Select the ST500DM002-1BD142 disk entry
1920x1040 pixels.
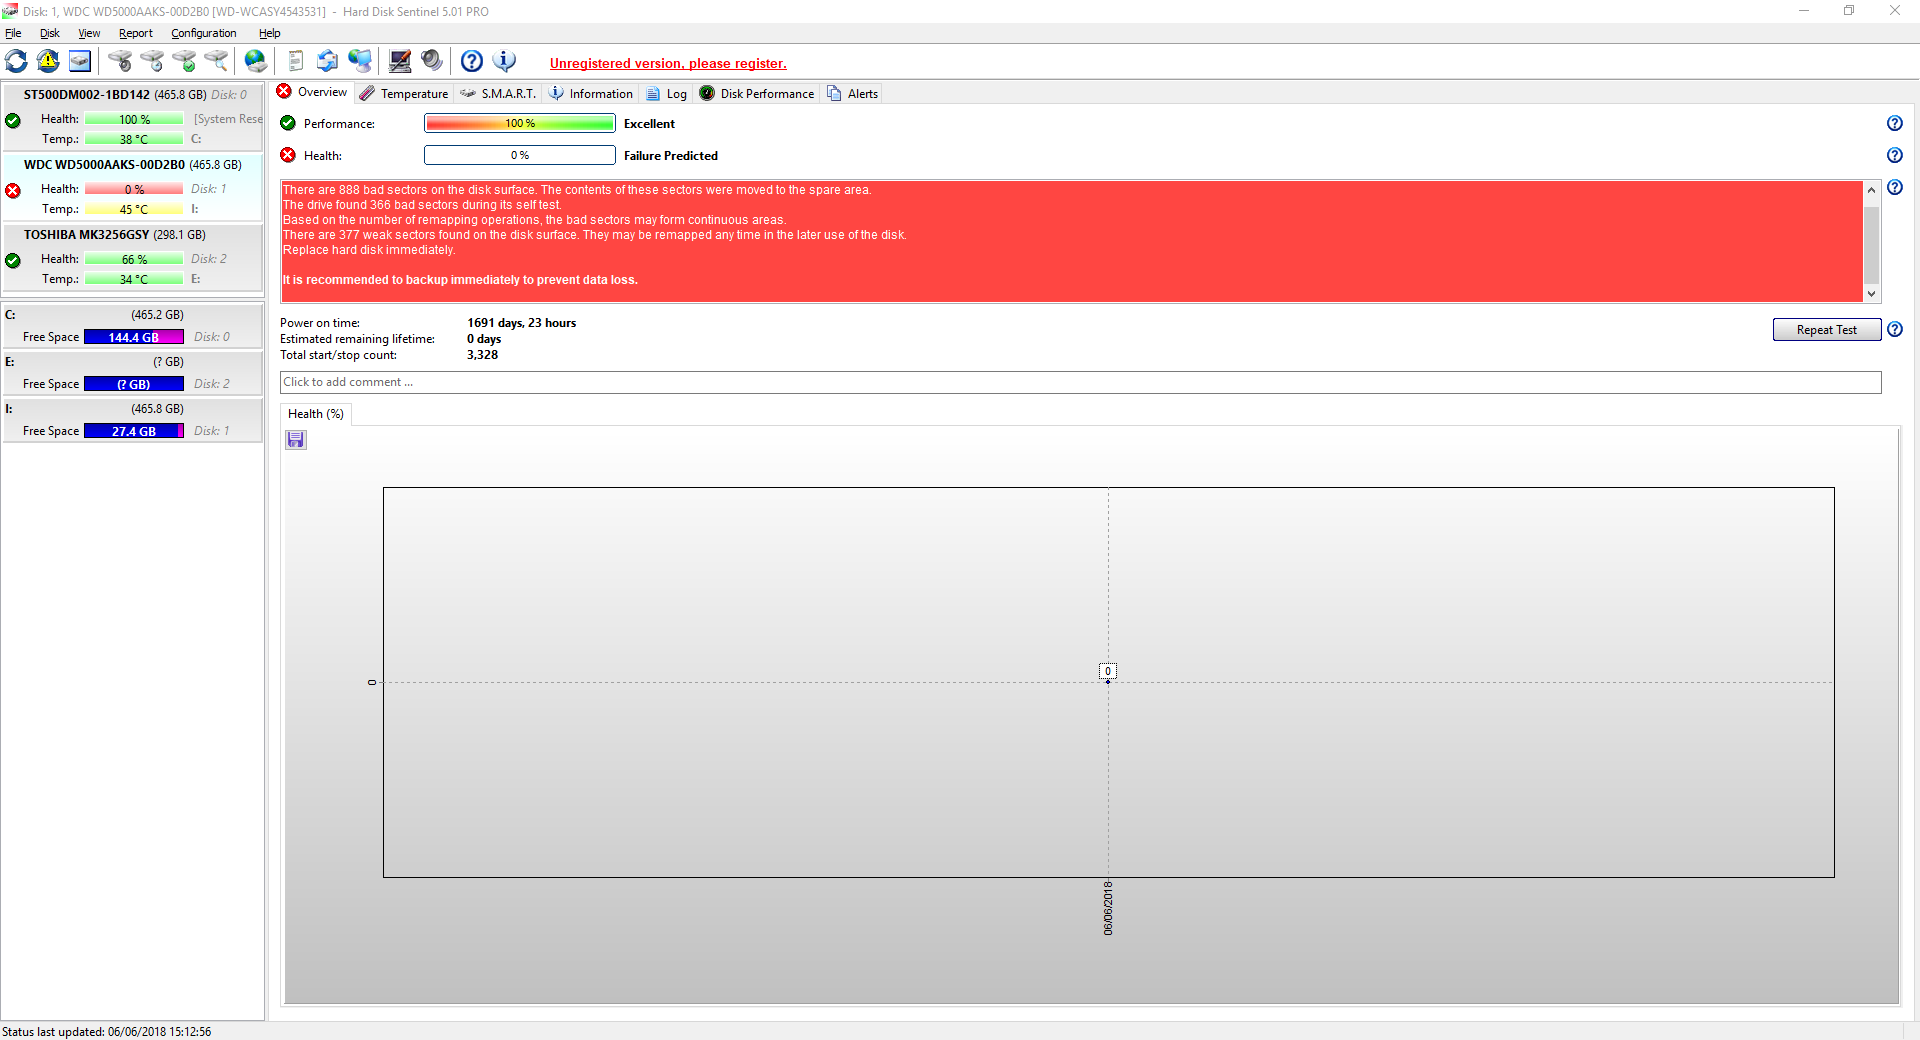[x=132, y=117]
